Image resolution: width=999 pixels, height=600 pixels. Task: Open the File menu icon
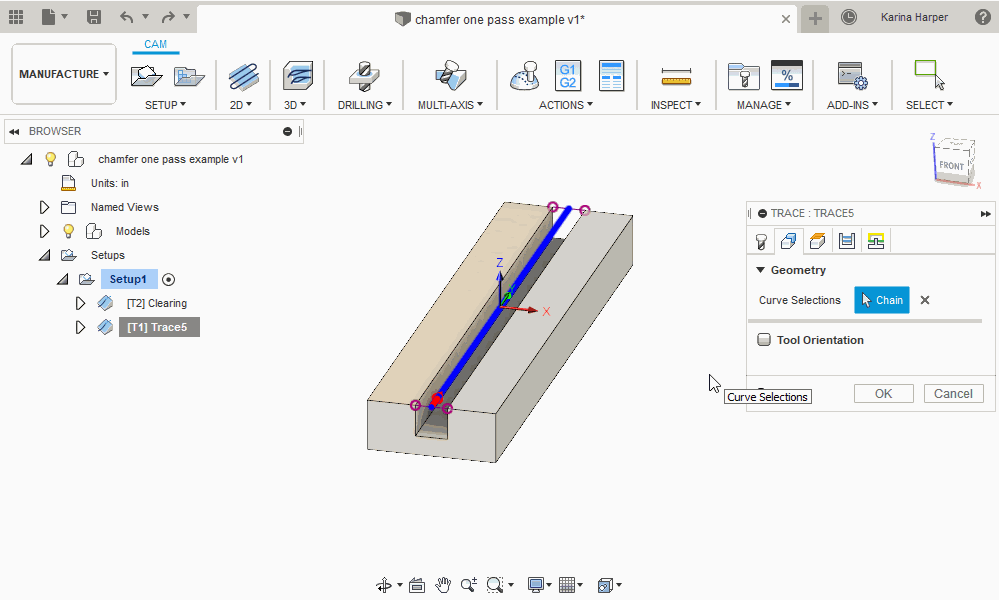coord(49,17)
